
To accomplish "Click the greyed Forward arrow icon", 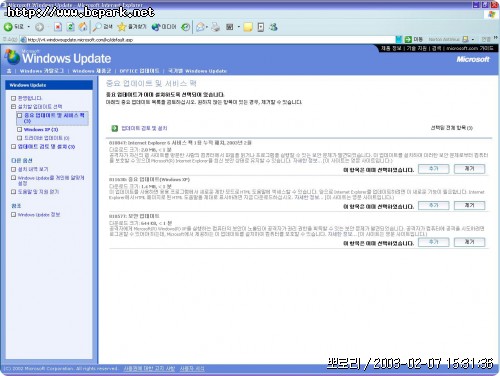I will 39,27.
